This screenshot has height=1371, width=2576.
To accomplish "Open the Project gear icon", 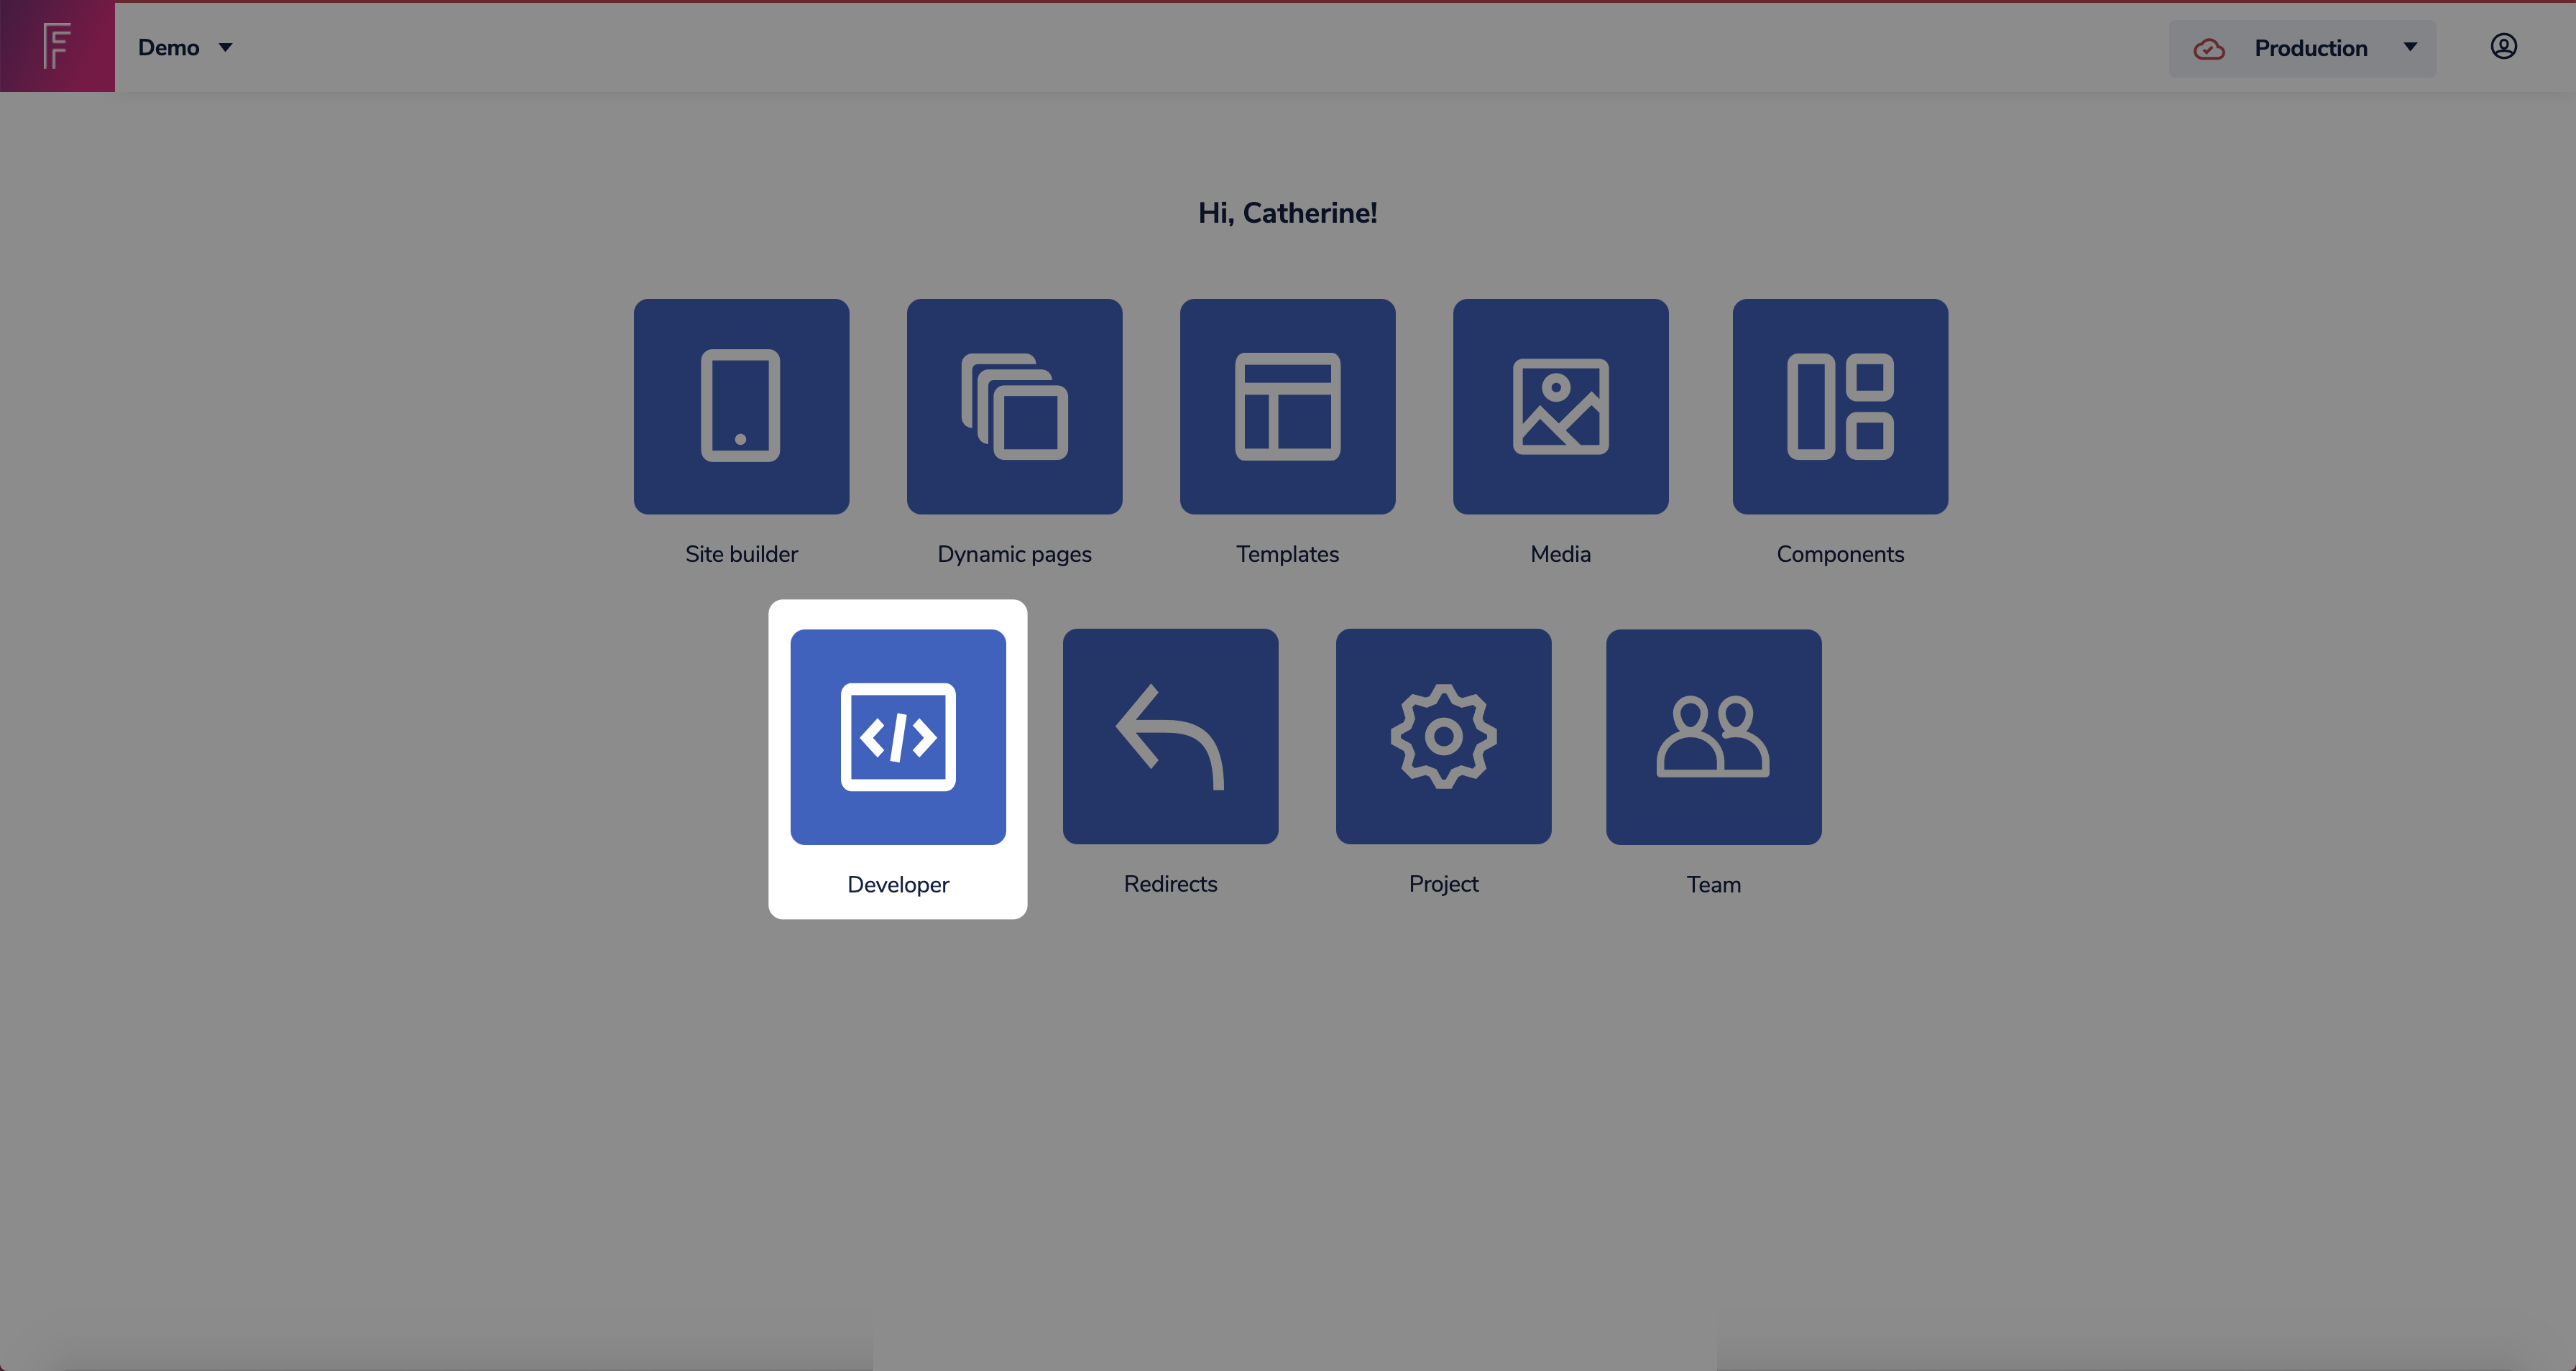I will point(1443,737).
